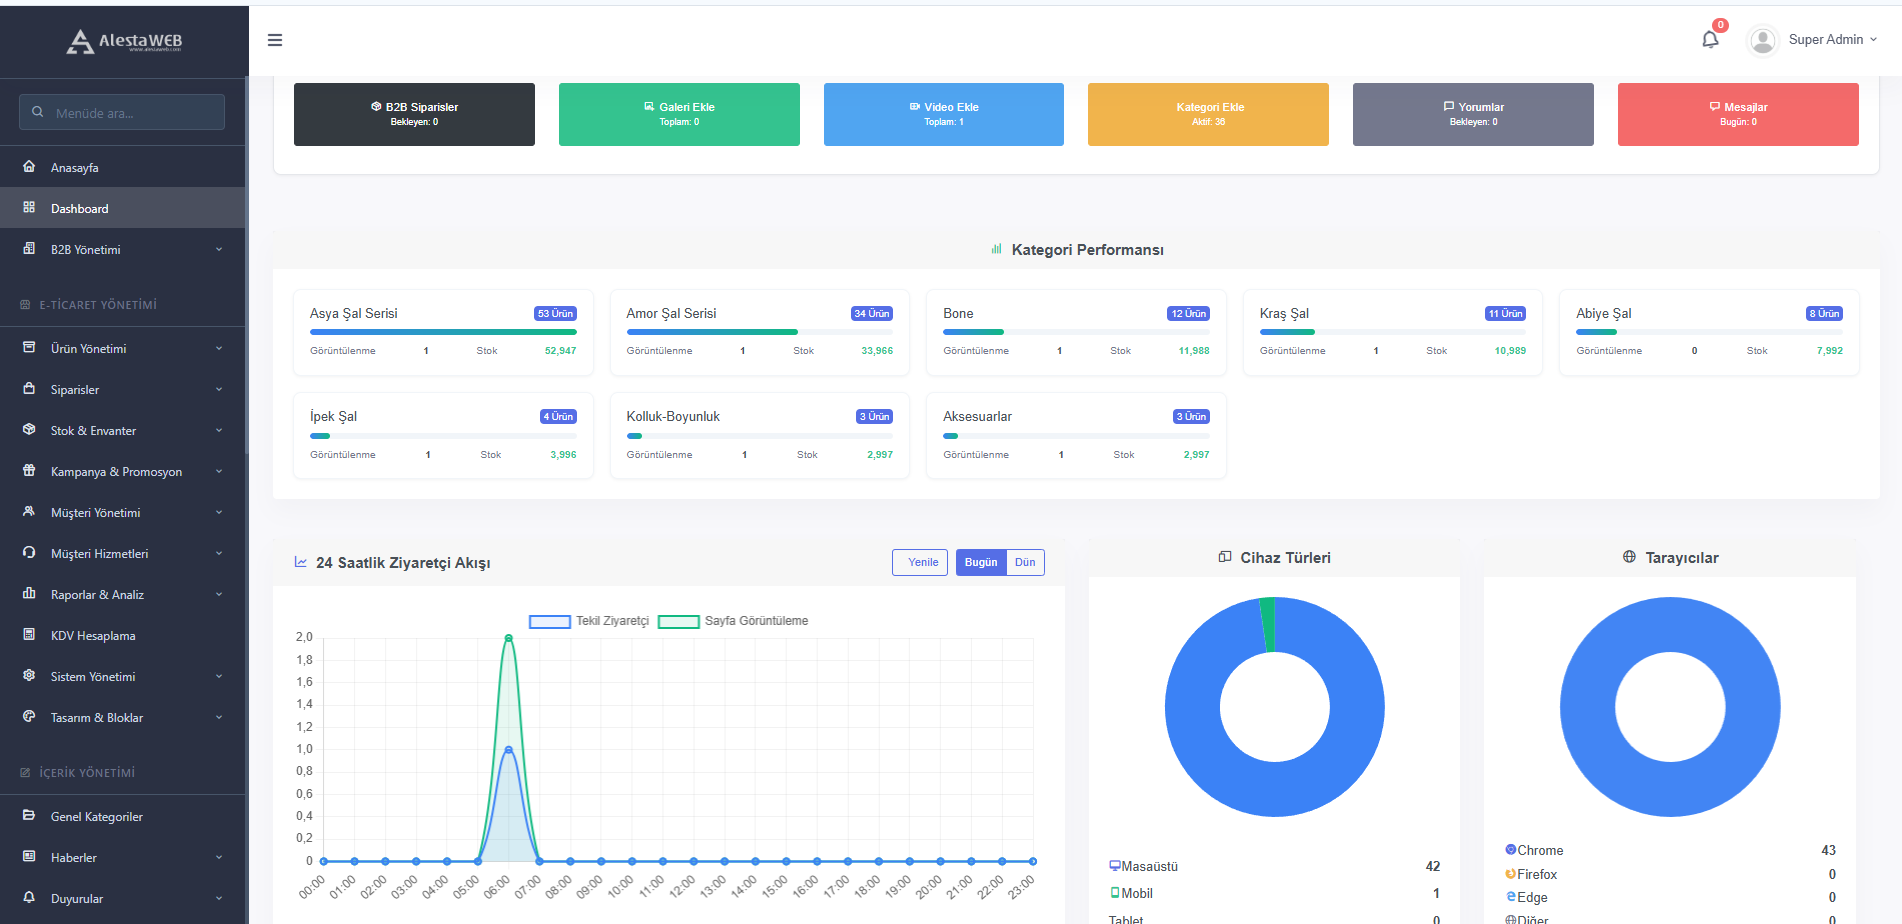Select the Anasayfa home icon
Image resolution: width=1902 pixels, height=924 pixels.
tap(29, 166)
